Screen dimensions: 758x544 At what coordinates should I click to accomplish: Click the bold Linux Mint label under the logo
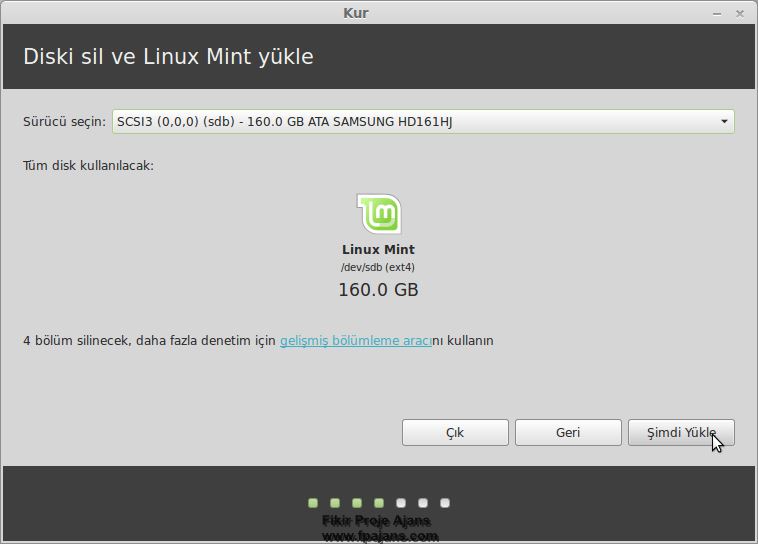pos(378,250)
